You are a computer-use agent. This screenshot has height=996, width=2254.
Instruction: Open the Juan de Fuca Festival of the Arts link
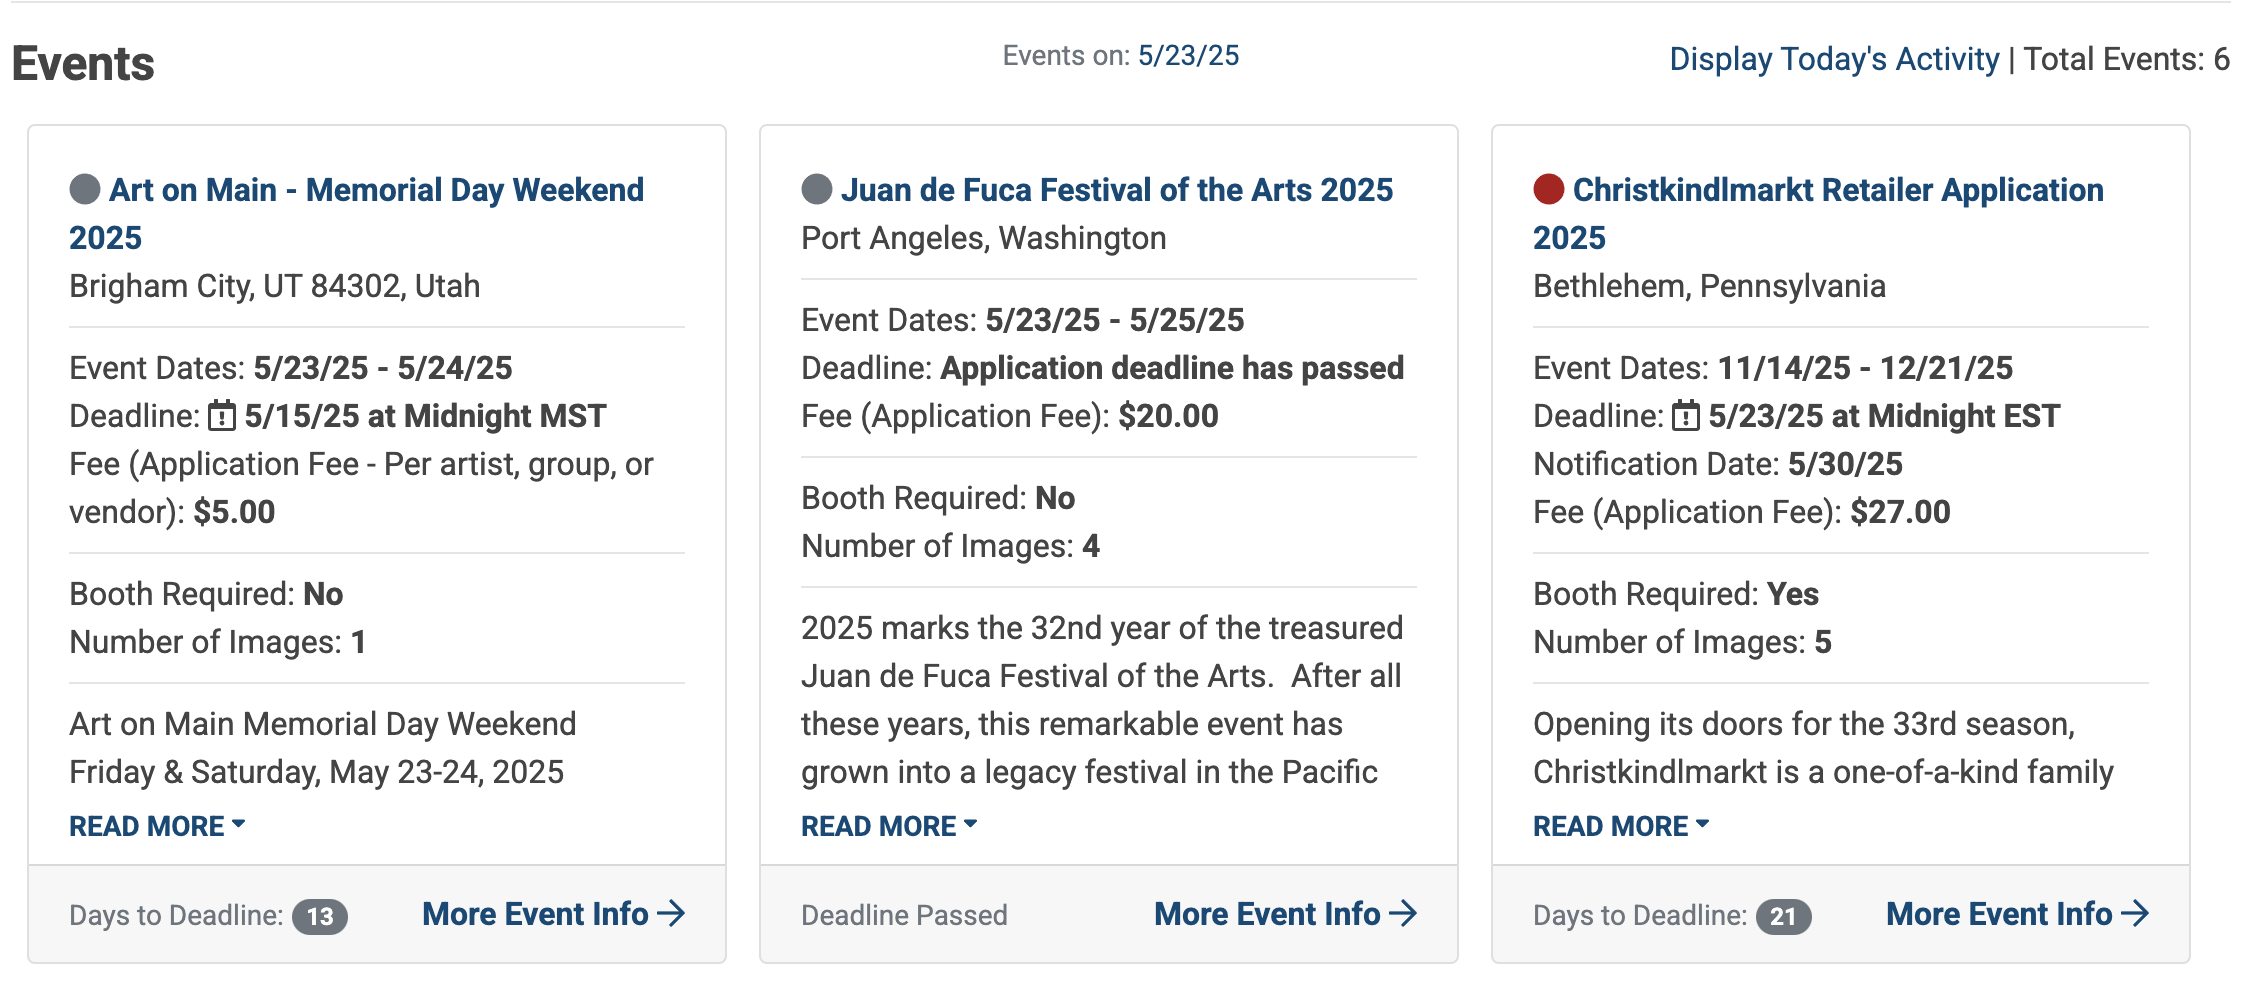click(x=1119, y=189)
